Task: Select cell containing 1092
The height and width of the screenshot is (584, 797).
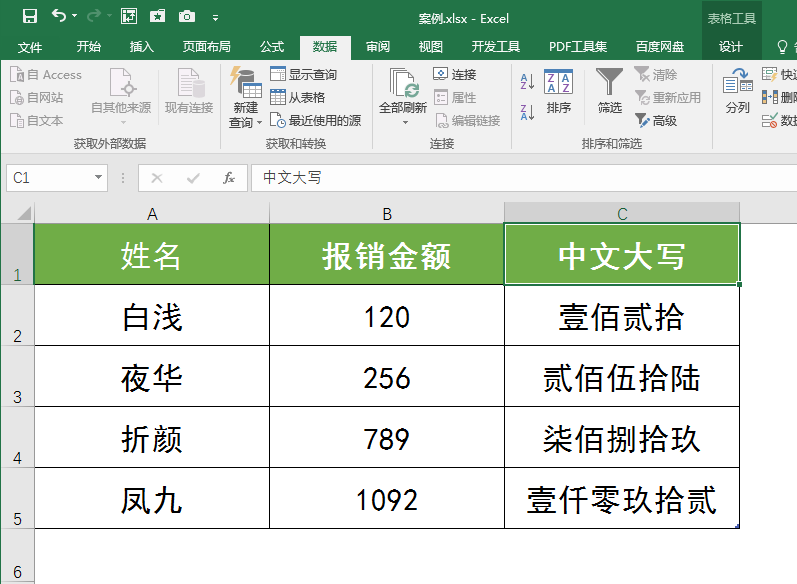Action: tap(387, 499)
